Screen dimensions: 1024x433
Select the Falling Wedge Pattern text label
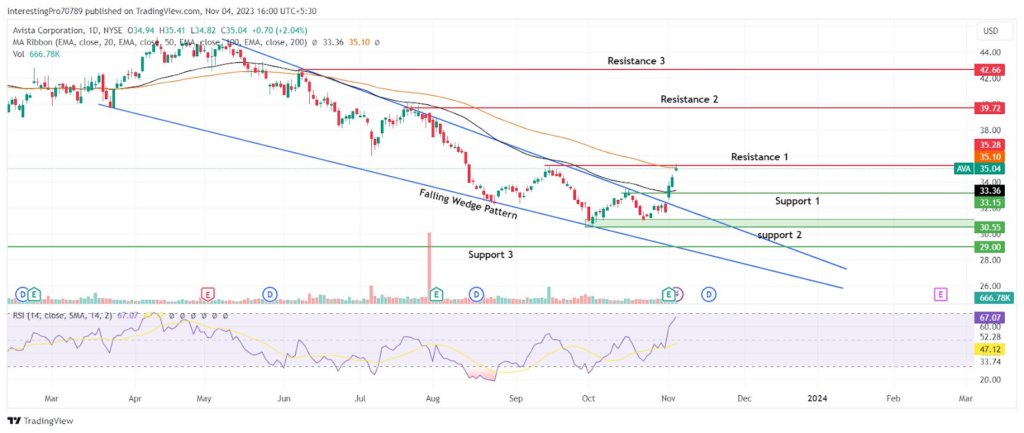coord(468,204)
